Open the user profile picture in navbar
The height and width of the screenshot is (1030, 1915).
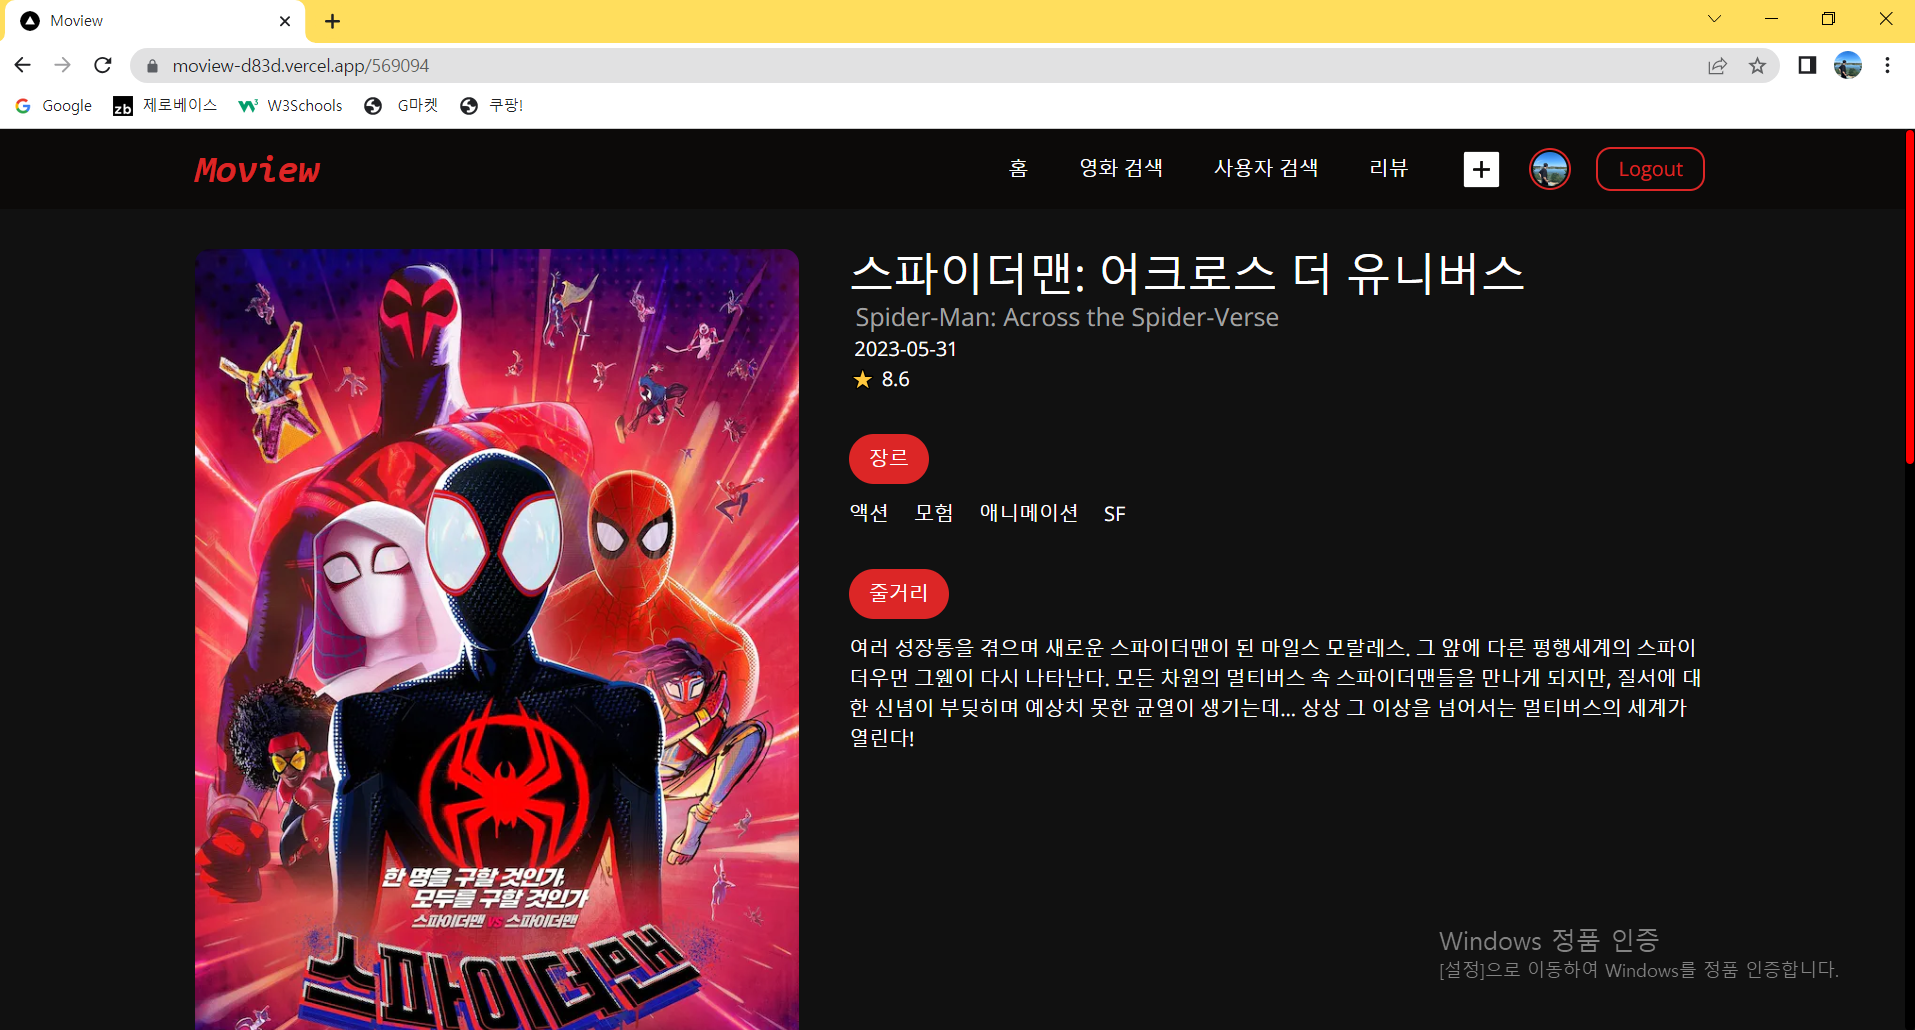(1550, 169)
